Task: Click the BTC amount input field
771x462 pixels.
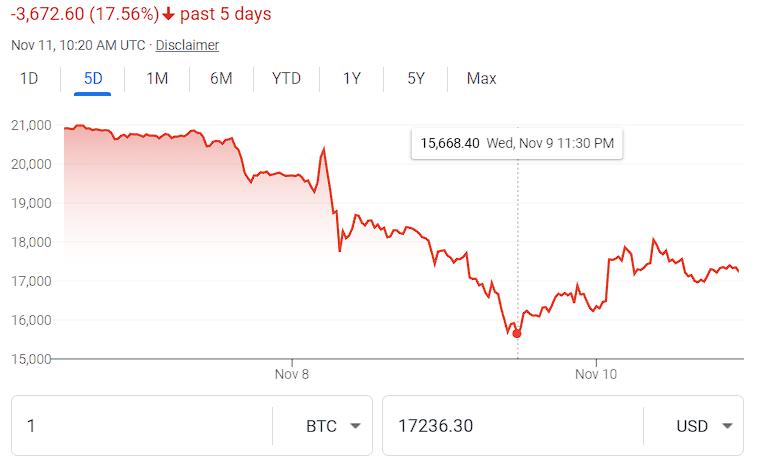Action: pos(140,426)
